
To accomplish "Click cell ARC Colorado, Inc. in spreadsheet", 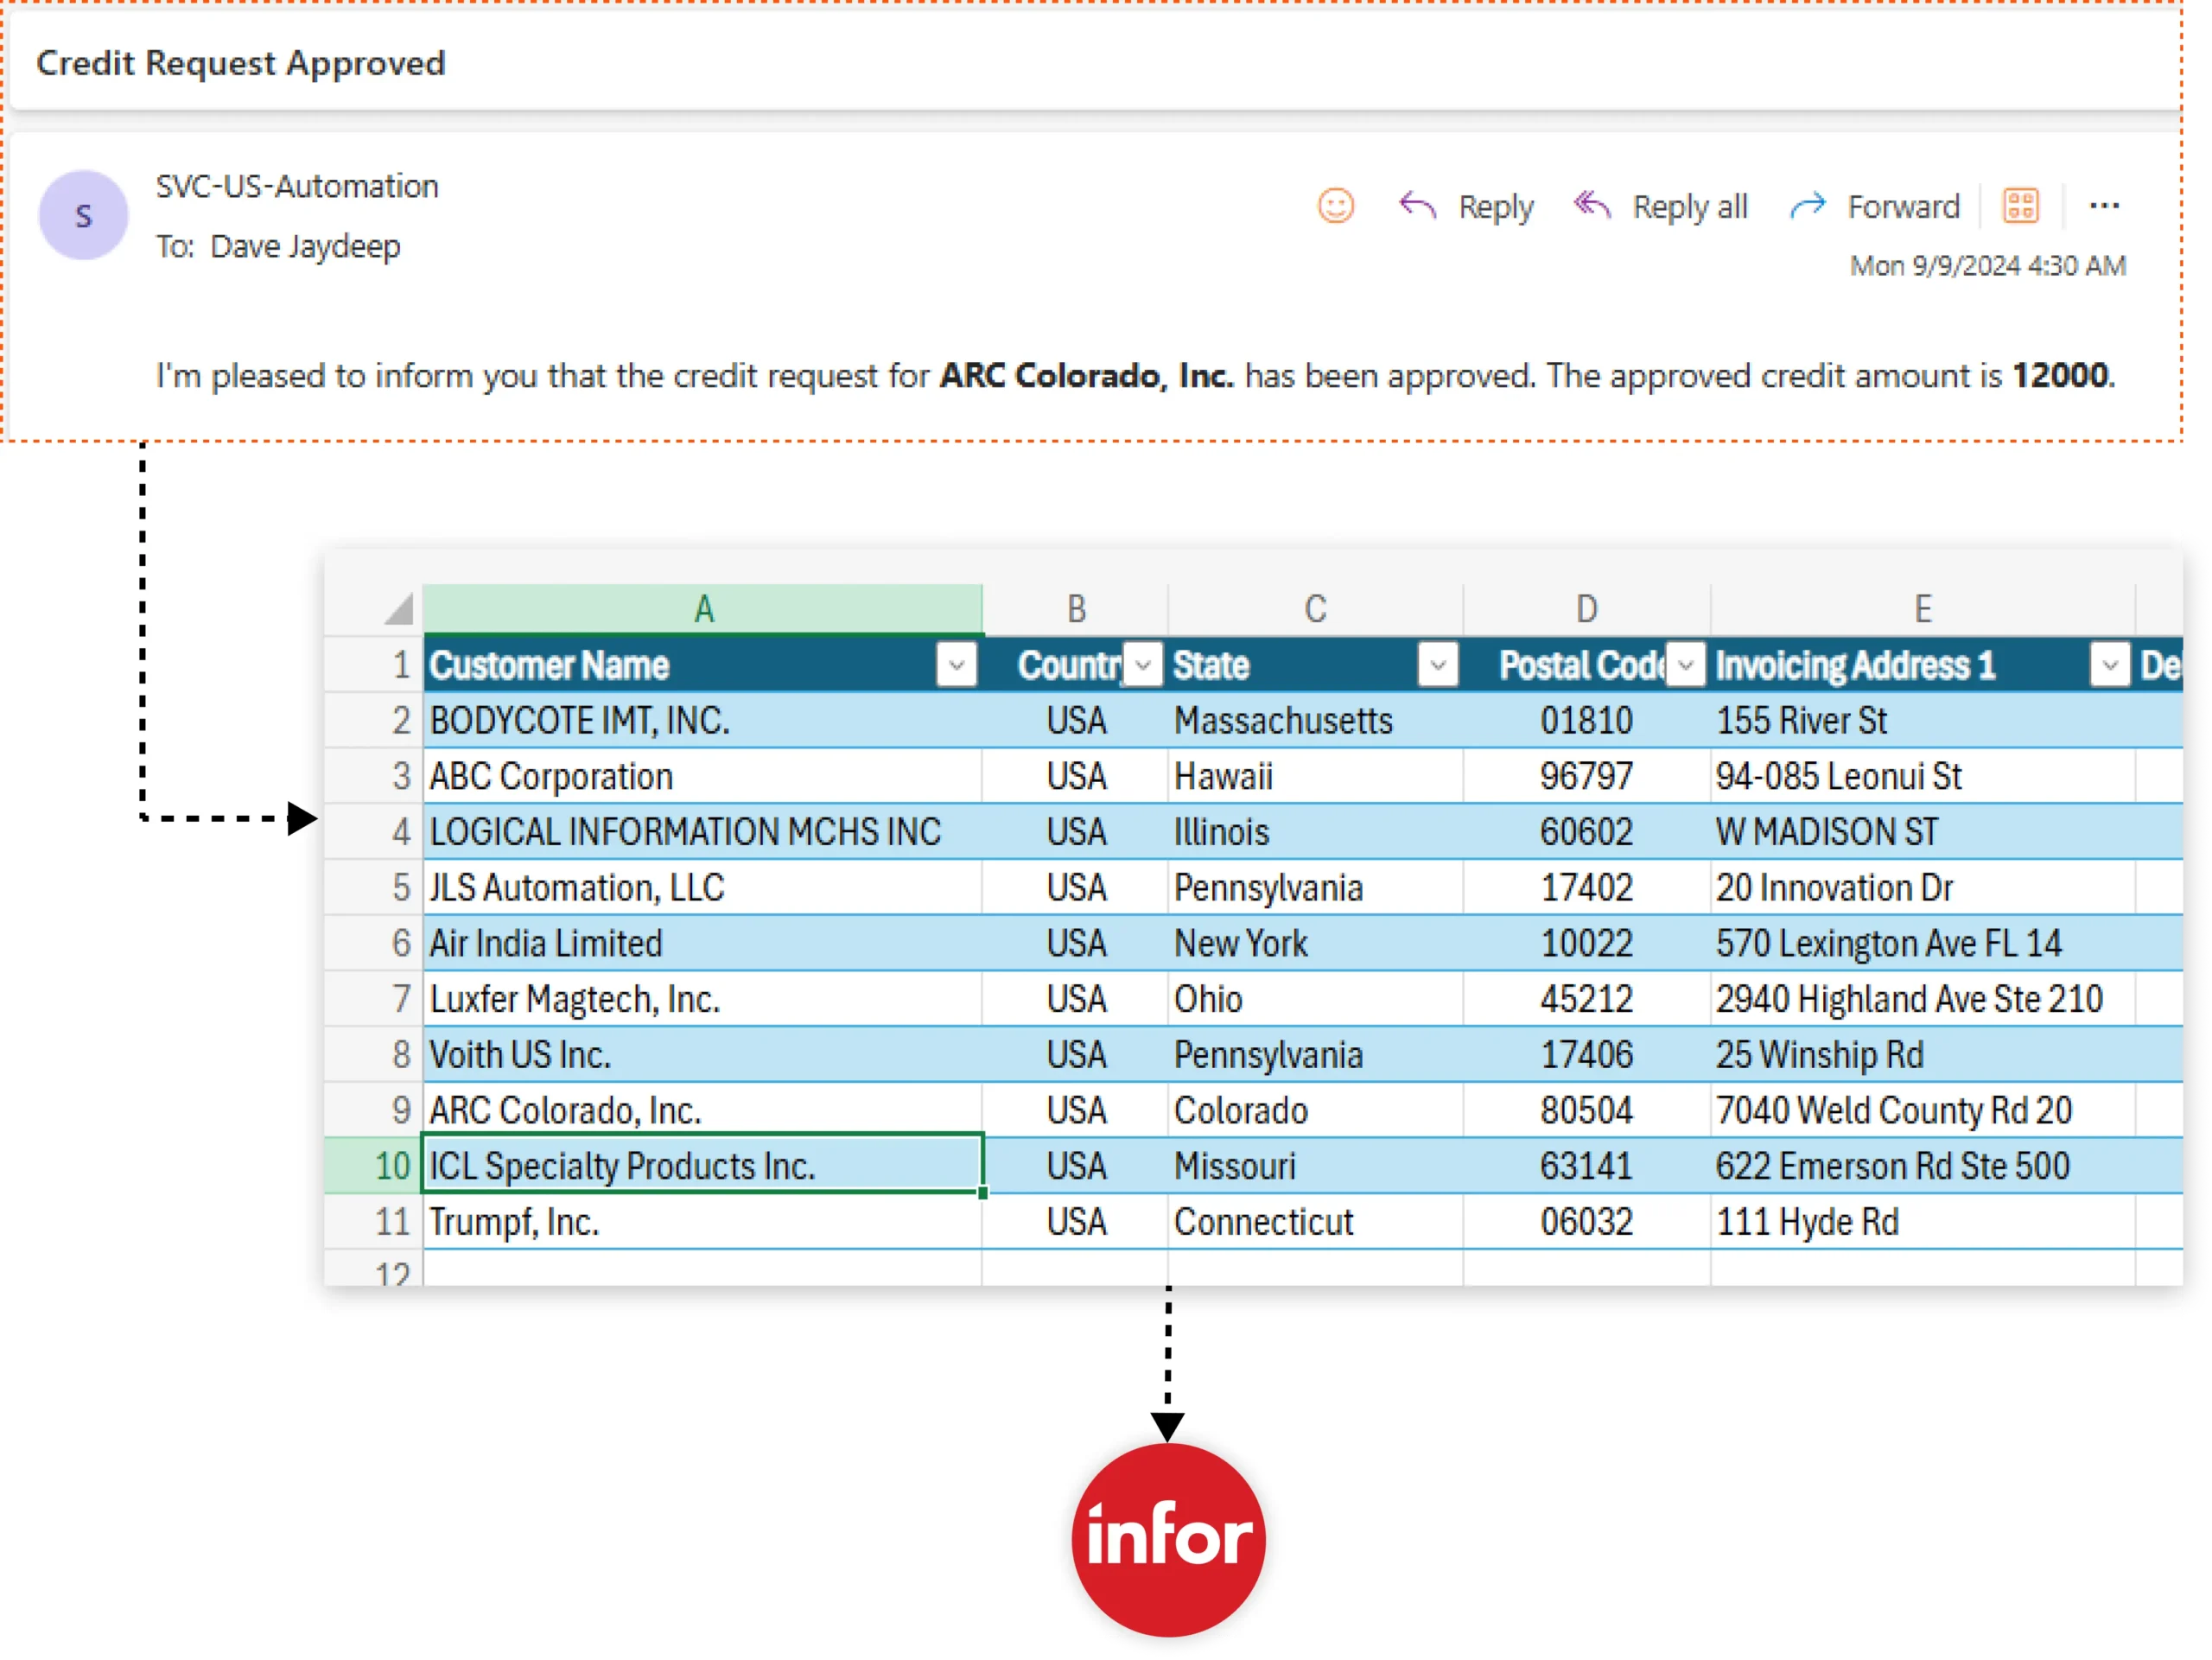I will (703, 1110).
